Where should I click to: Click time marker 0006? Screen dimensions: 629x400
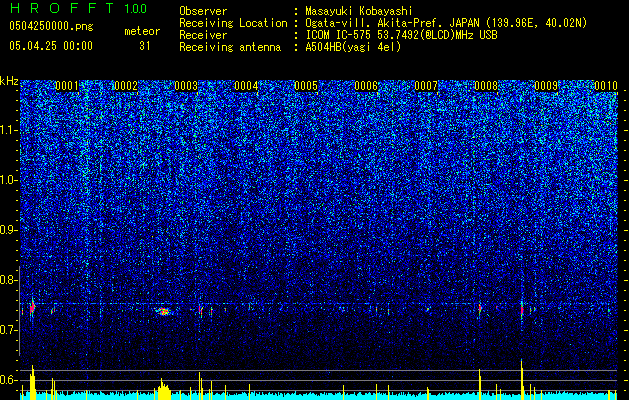(366, 86)
